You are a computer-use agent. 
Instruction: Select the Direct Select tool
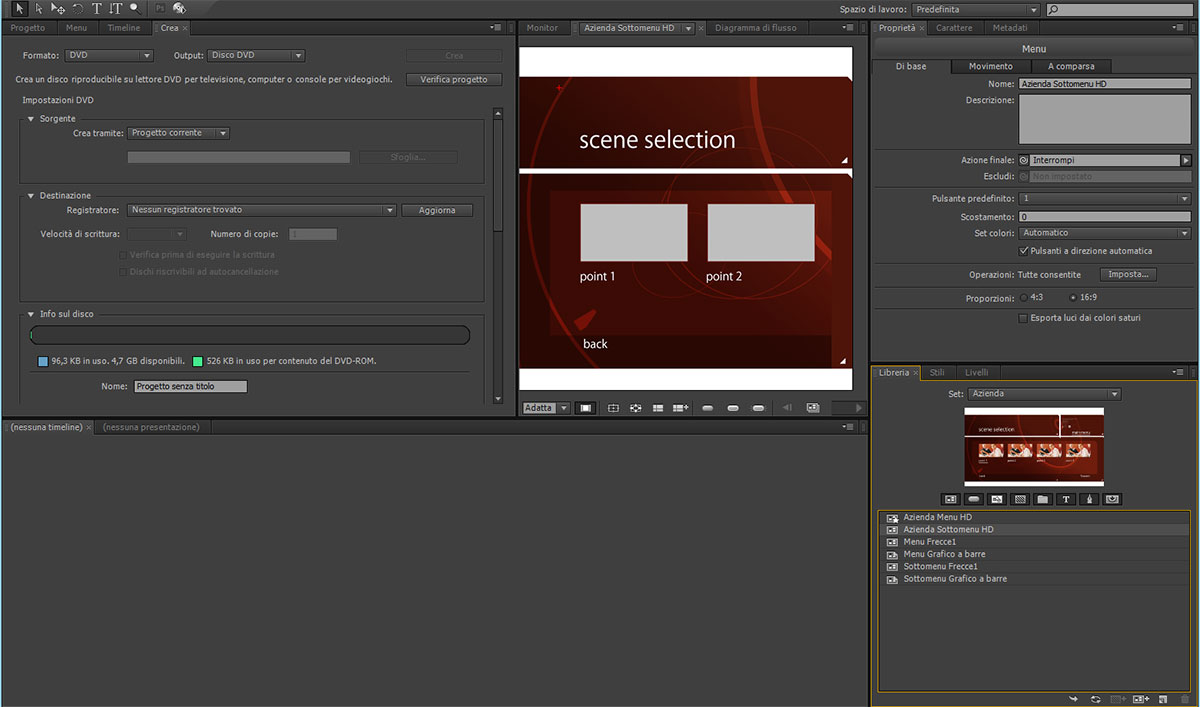(x=40, y=8)
